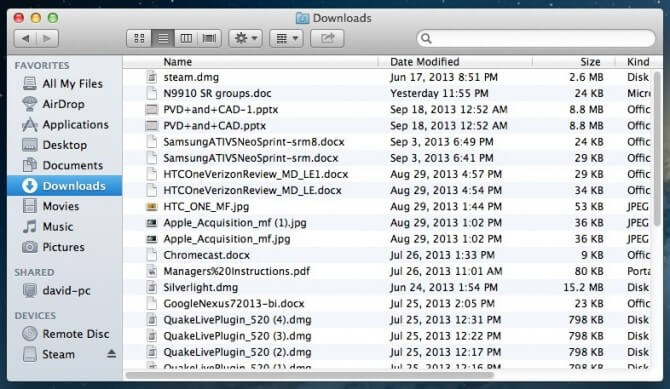Switch to column view
The image size is (670, 389).
pos(186,38)
